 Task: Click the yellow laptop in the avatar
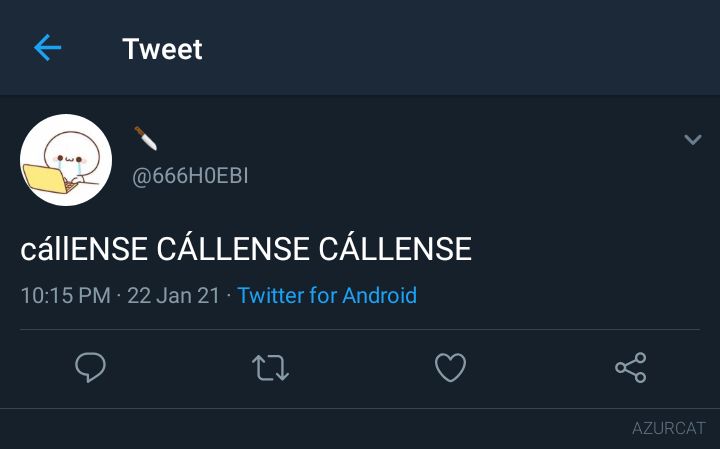tap(46, 179)
